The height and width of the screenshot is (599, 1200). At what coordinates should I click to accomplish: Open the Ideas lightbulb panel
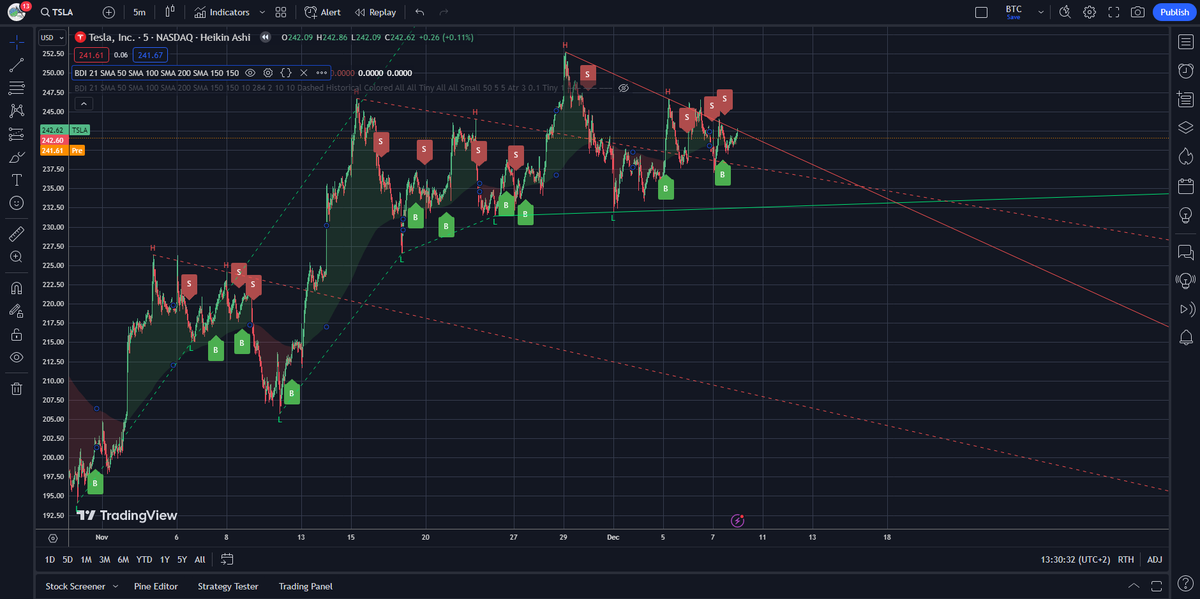click(1186, 214)
